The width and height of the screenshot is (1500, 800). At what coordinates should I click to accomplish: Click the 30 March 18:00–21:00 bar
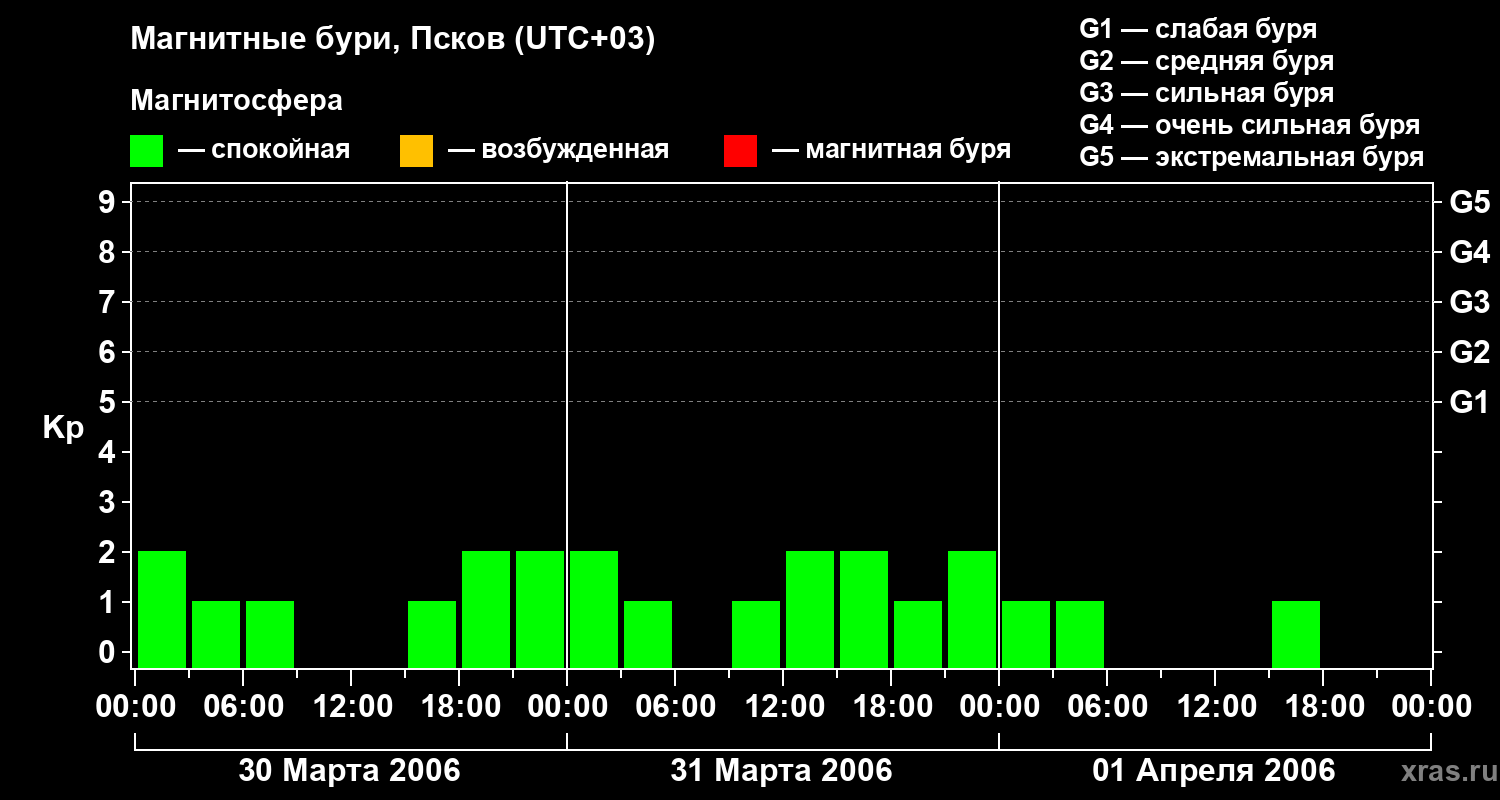pyautogui.click(x=486, y=609)
